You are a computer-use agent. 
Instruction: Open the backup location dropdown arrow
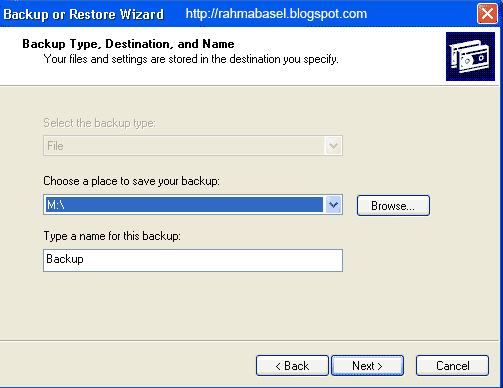coord(333,205)
